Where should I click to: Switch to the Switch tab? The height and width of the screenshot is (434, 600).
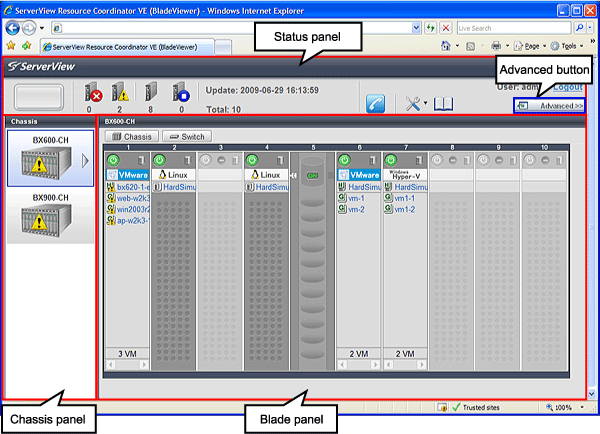pyautogui.click(x=187, y=137)
